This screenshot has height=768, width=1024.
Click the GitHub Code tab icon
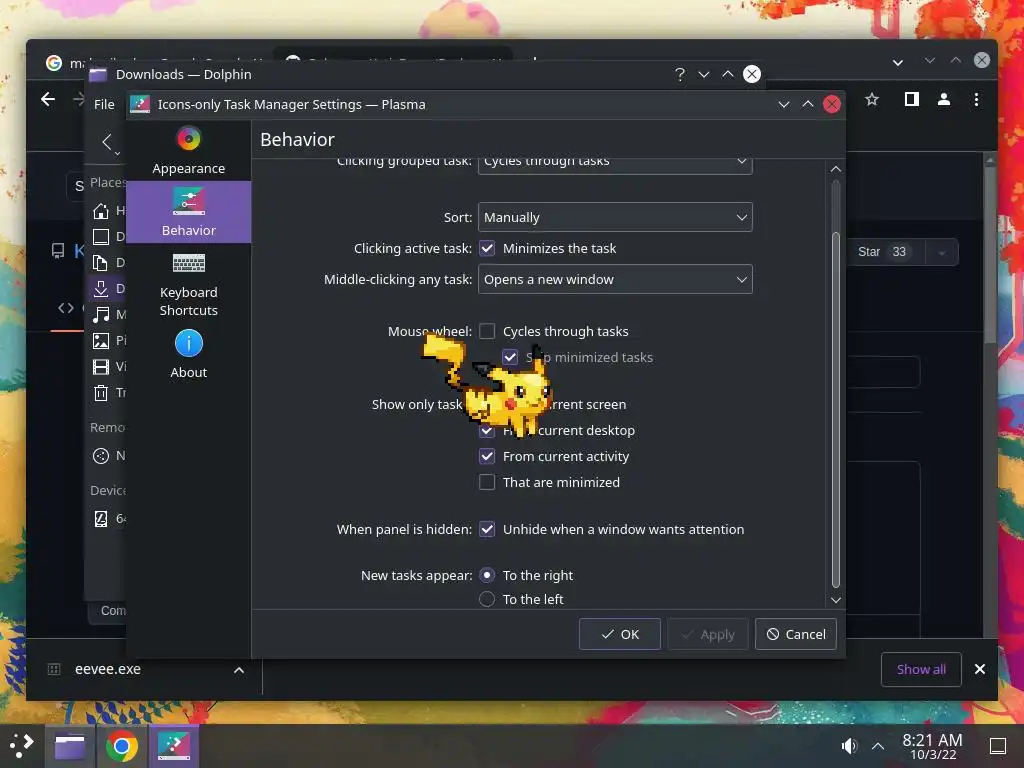pos(66,308)
